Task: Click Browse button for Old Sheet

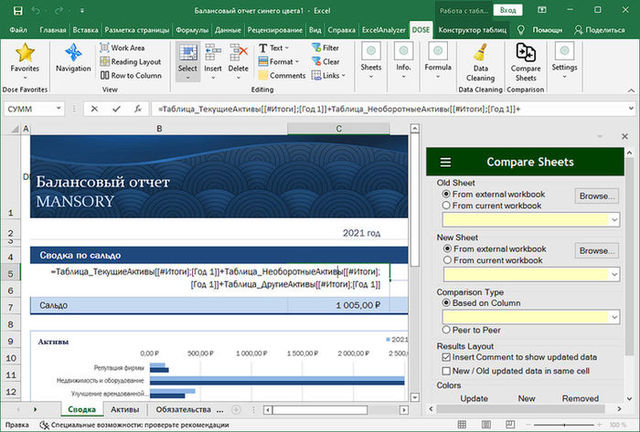Action: (598, 195)
